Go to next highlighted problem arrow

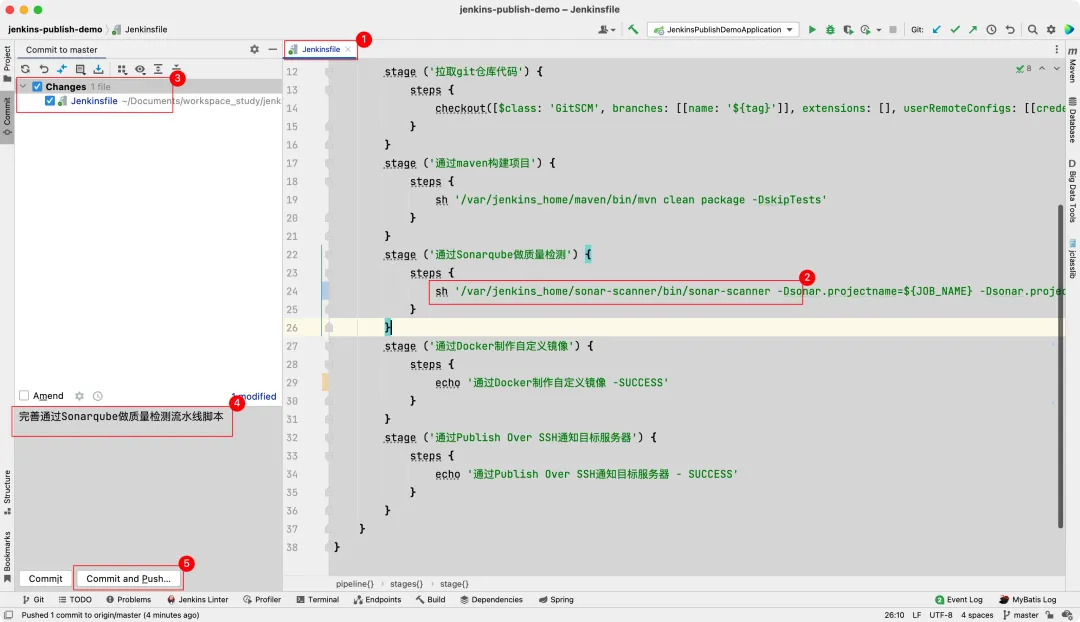point(1057,68)
